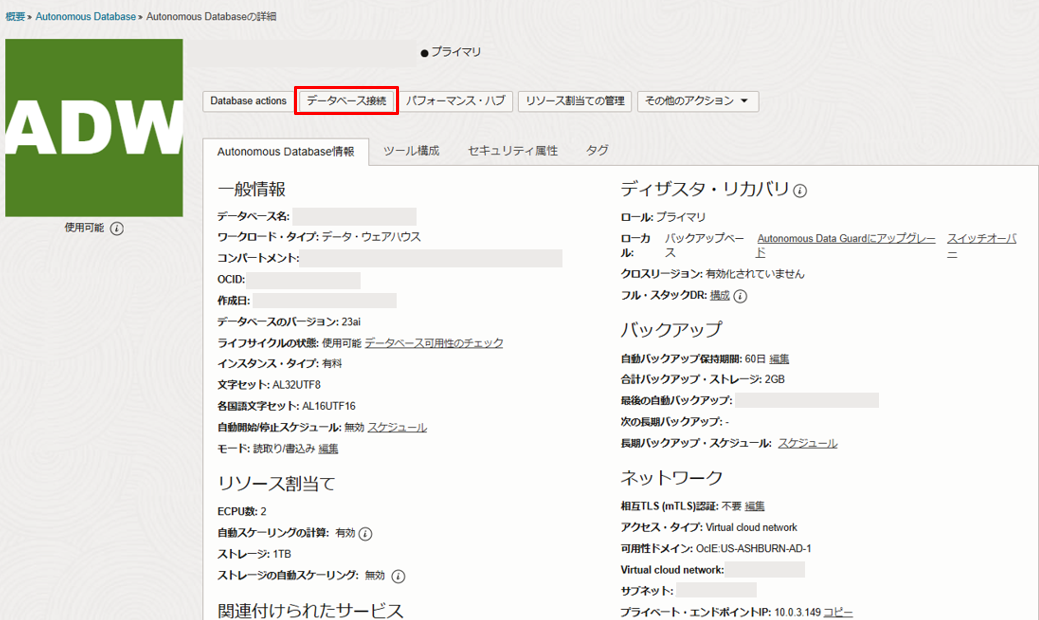This screenshot has width=1039, height=620.
Task: Switch to セキュリティ属性 tab
Action: tap(513, 151)
